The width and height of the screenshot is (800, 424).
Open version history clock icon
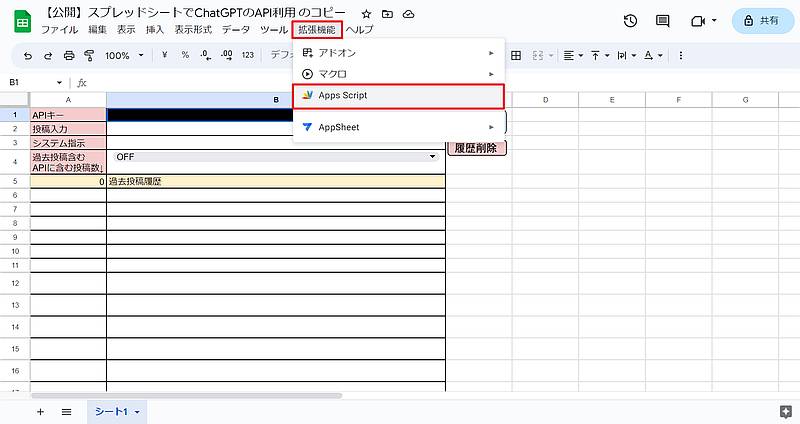(630, 21)
